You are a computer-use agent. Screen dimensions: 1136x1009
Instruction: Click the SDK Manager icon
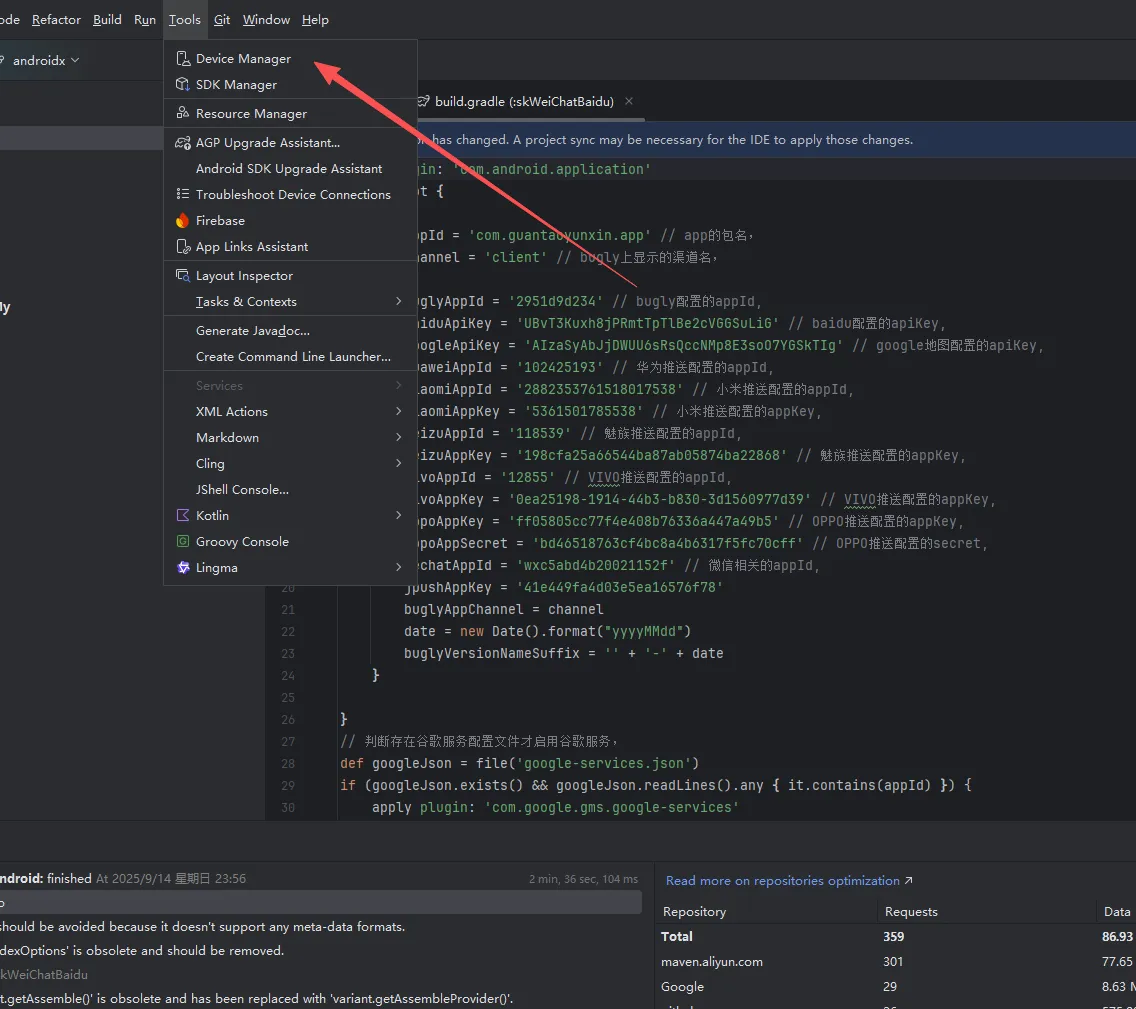[x=182, y=85]
